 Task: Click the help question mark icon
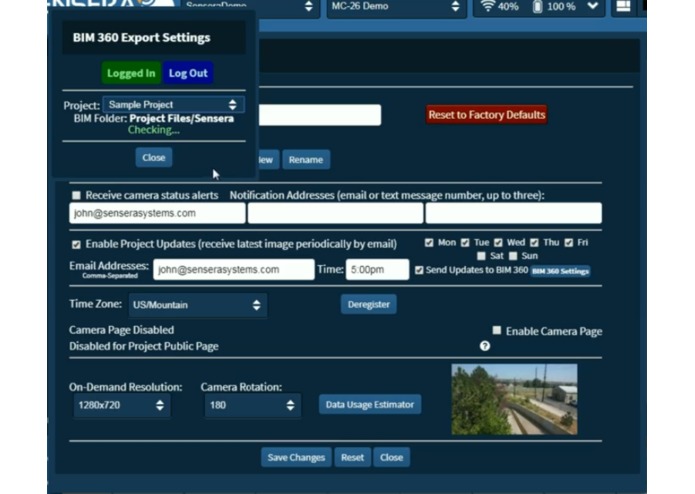[x=485, y=346]
